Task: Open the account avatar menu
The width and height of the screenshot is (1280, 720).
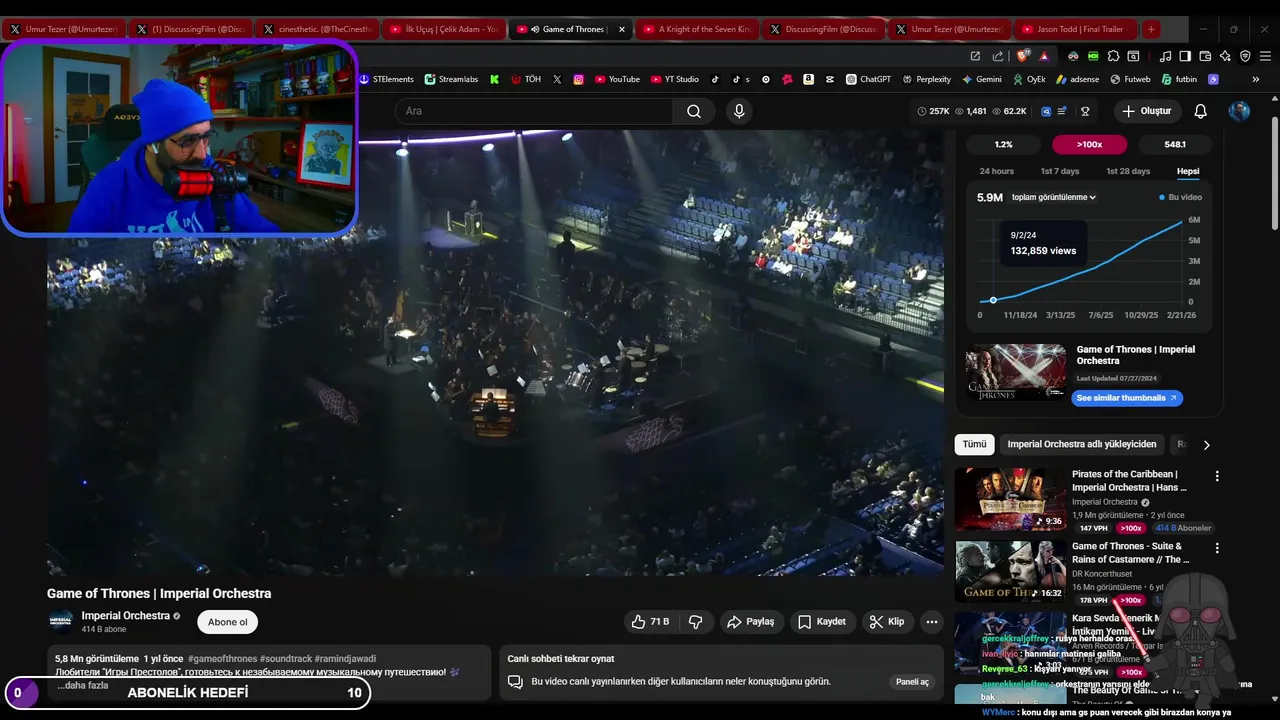Action: (x=1239, y=111)
